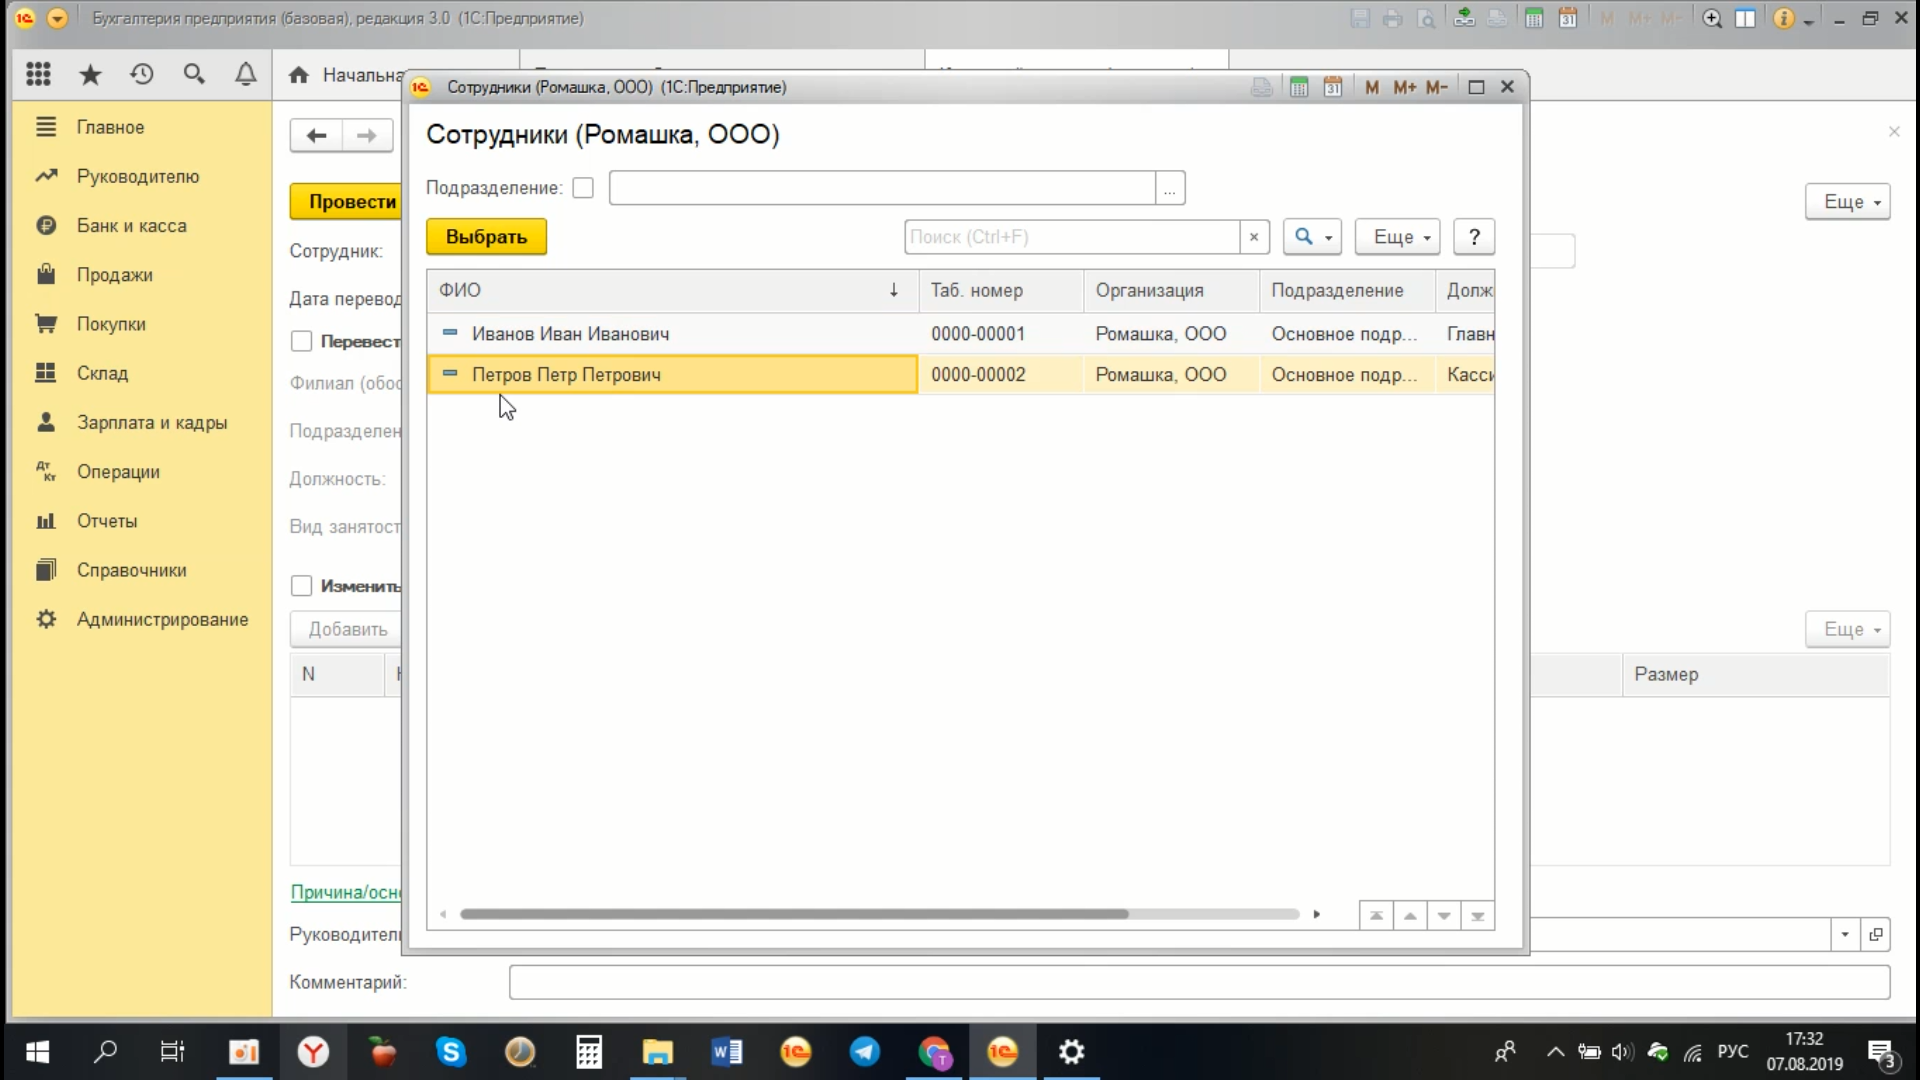
Task: Click the Выбрать button
Action: pos(486,237)
